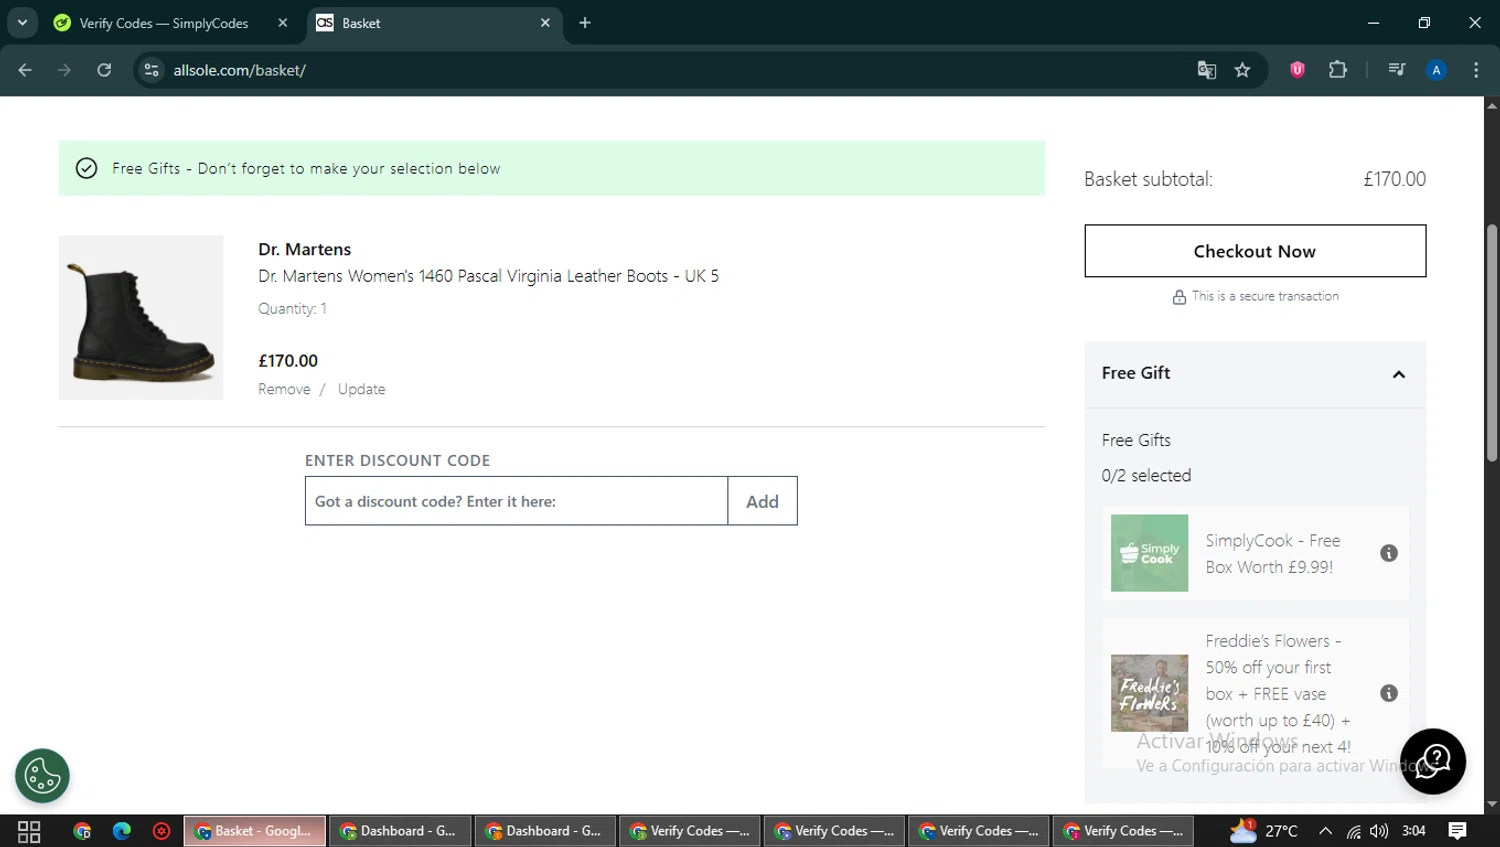1500x847 pixels.
Task: Select the Basket browser tab
Action: click(x=434, y=23)
